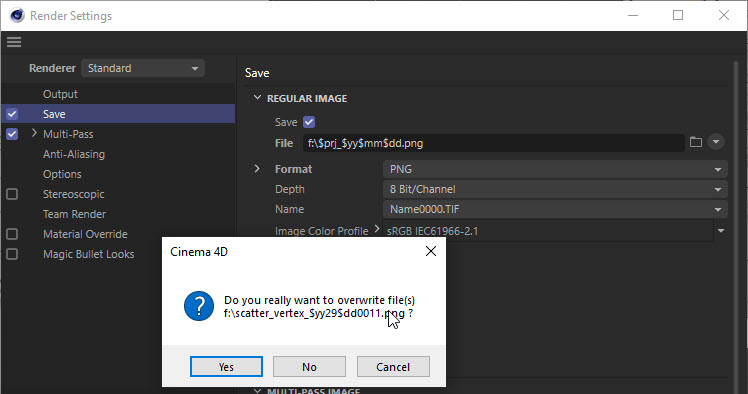Image resolution: width=748 pixels, height=394 pixels.
Task: Close the Cinema 4D overwrite dialog
Action: [431, 251]
